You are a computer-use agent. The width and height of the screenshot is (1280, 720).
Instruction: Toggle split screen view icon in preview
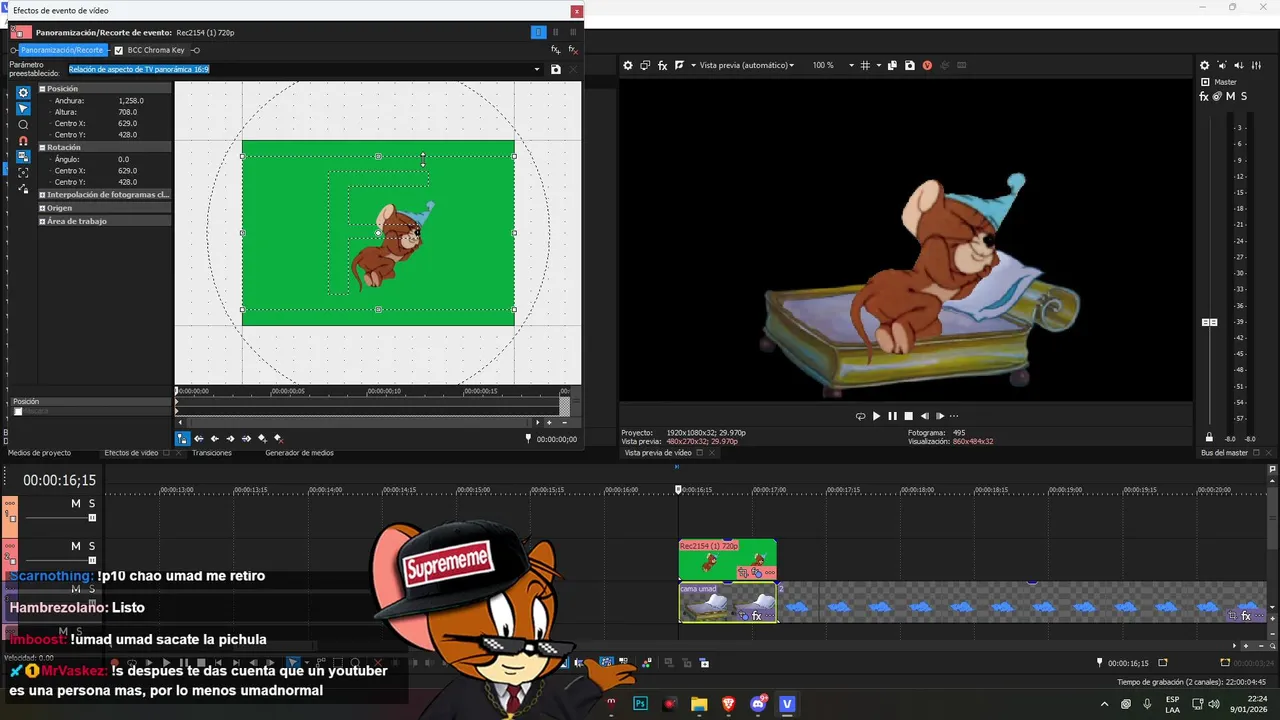point(679,65)
